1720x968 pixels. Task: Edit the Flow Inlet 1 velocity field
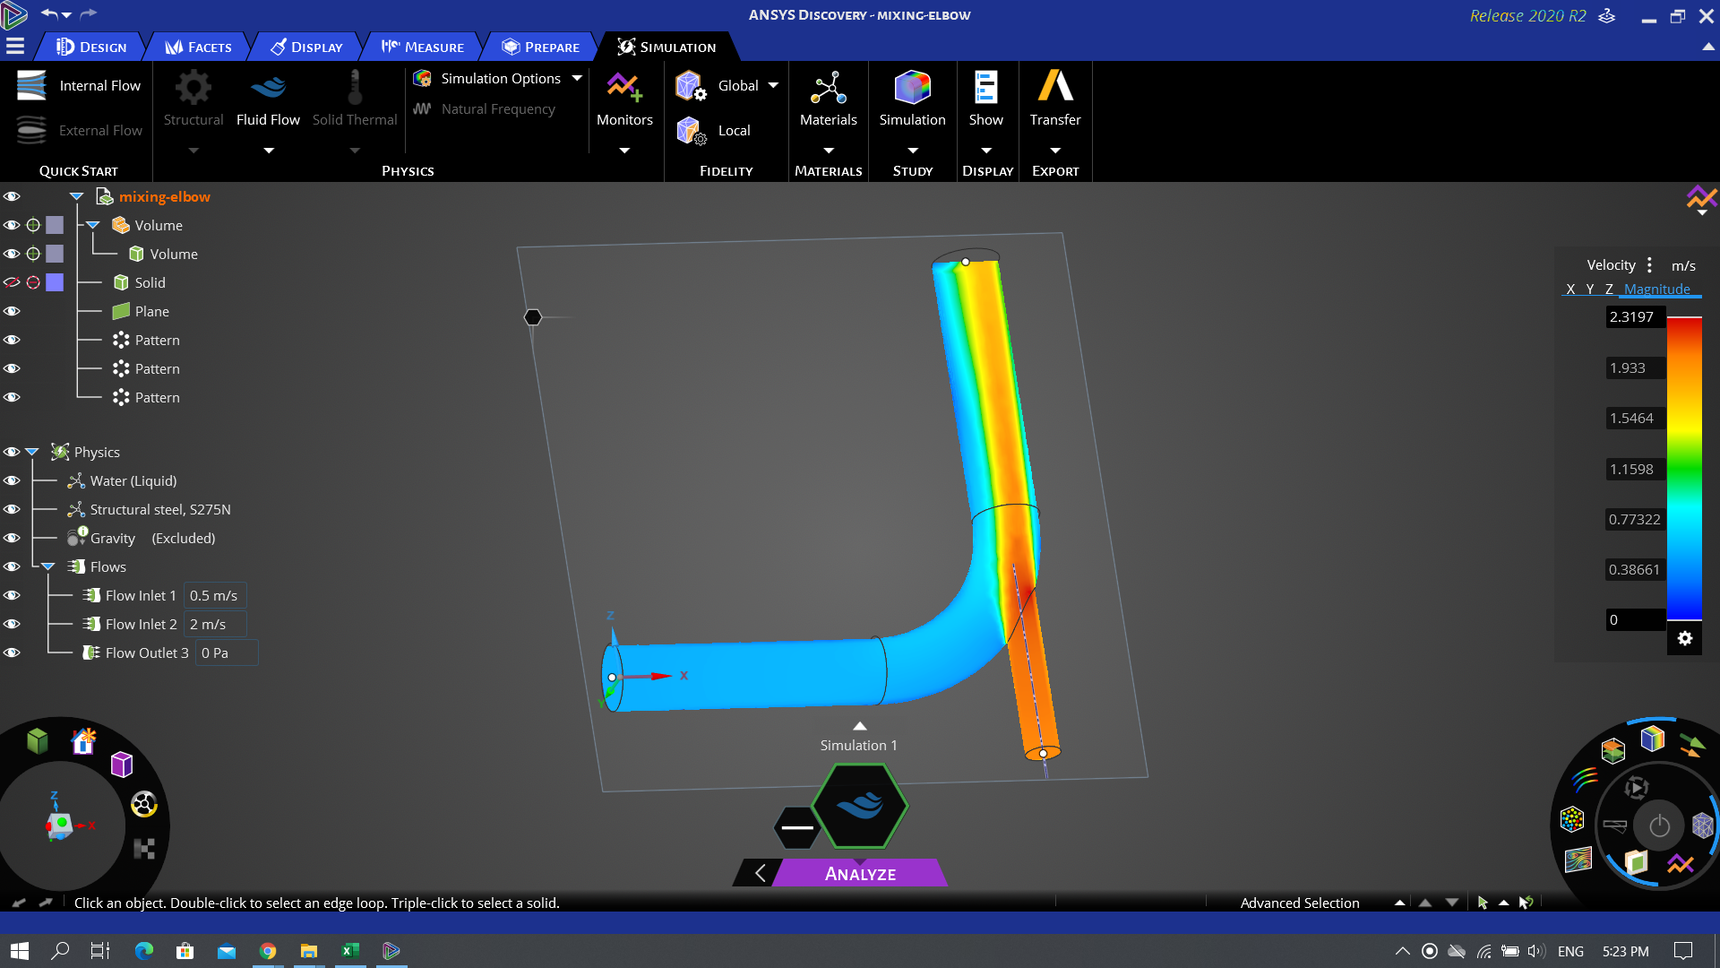215,596
